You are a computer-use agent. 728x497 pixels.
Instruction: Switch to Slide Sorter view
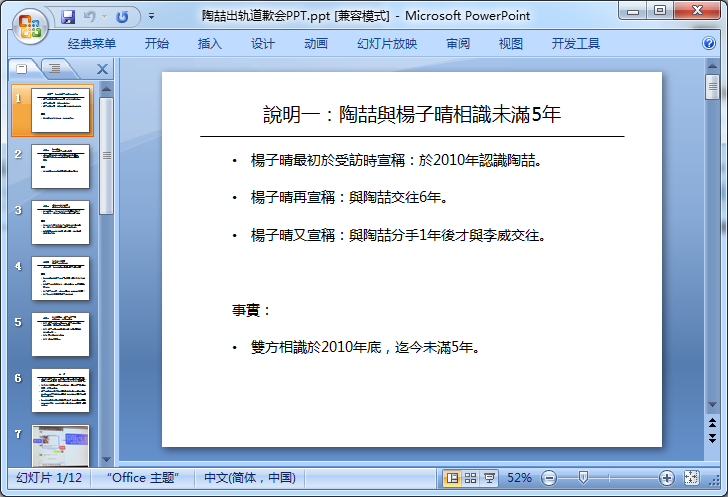470,478
